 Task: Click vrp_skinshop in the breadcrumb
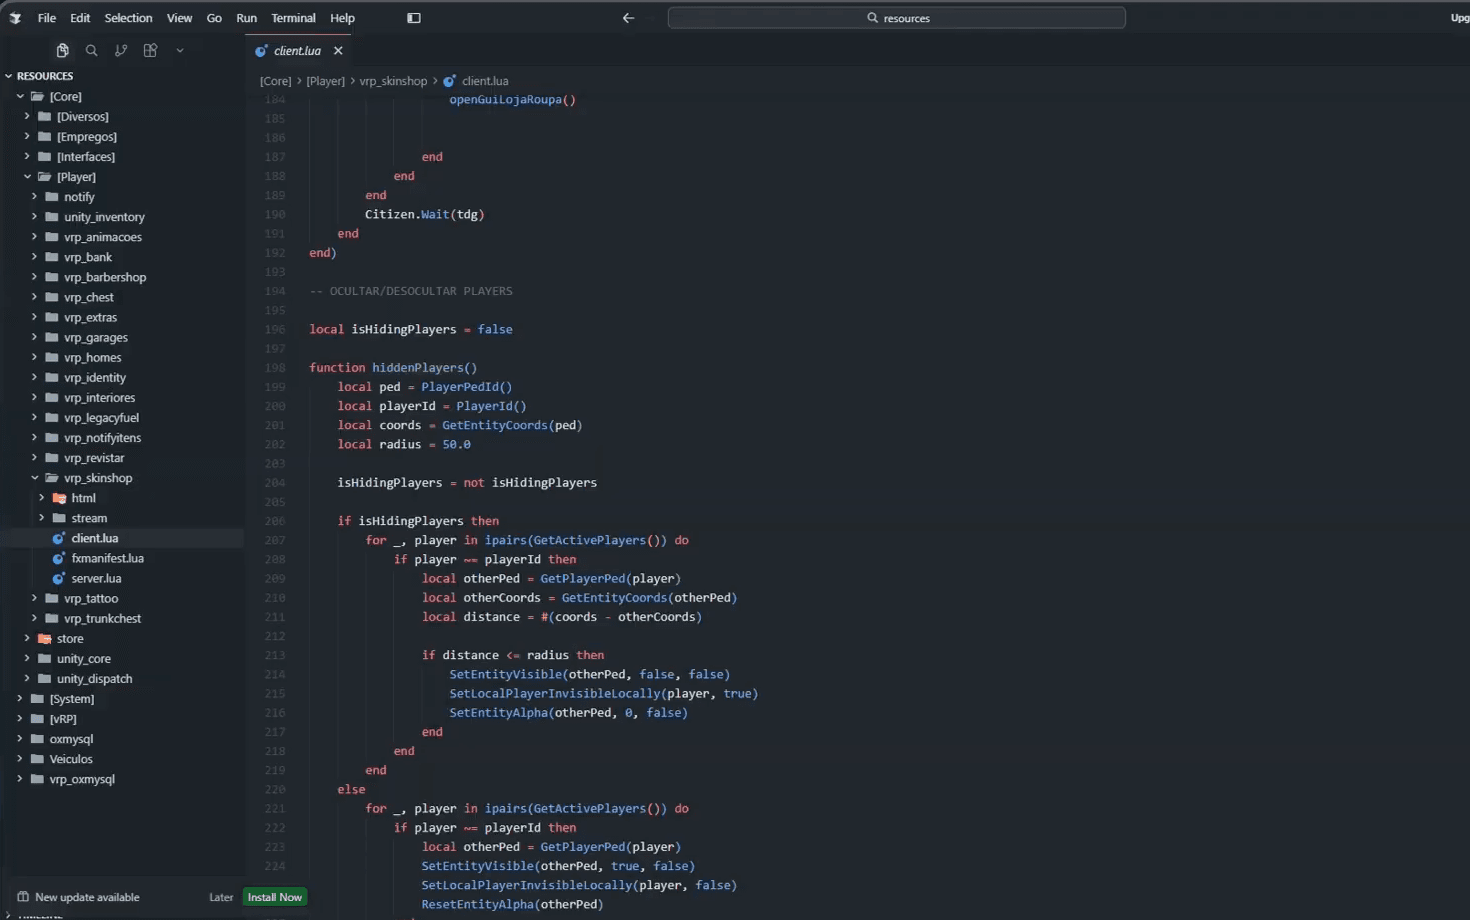click(393, 81)
